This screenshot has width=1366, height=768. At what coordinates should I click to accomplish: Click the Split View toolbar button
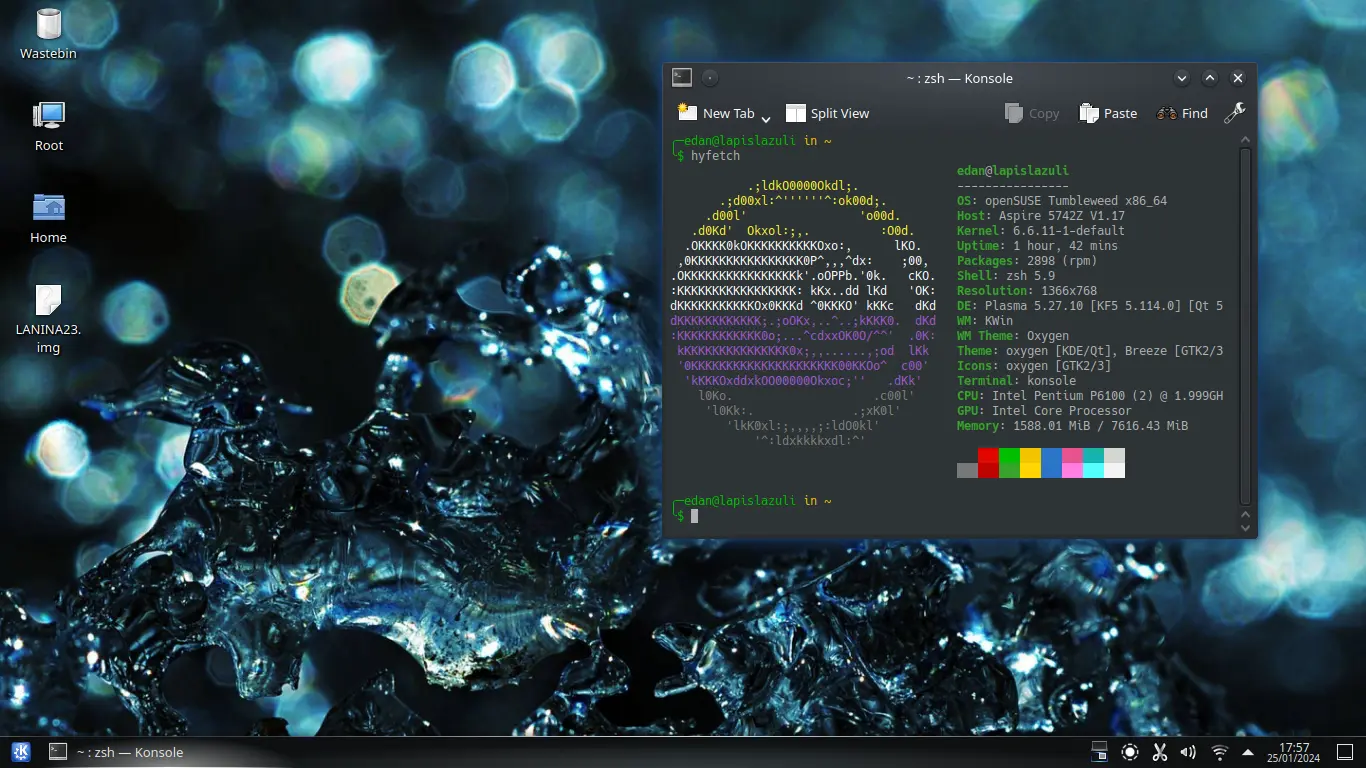tap(827, 113)
